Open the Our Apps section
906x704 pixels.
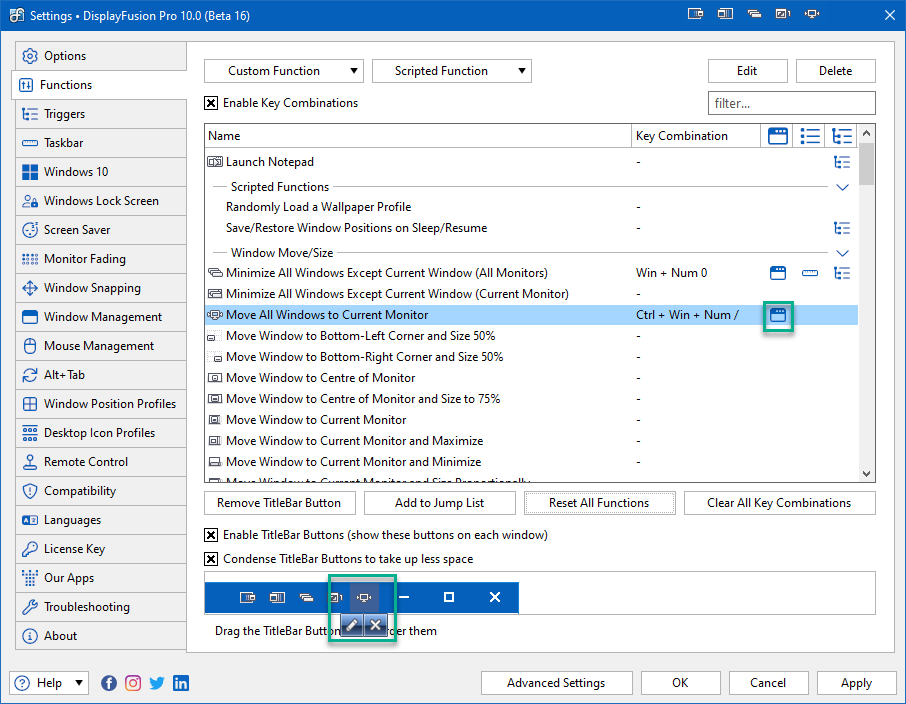(x=101, y=577)
